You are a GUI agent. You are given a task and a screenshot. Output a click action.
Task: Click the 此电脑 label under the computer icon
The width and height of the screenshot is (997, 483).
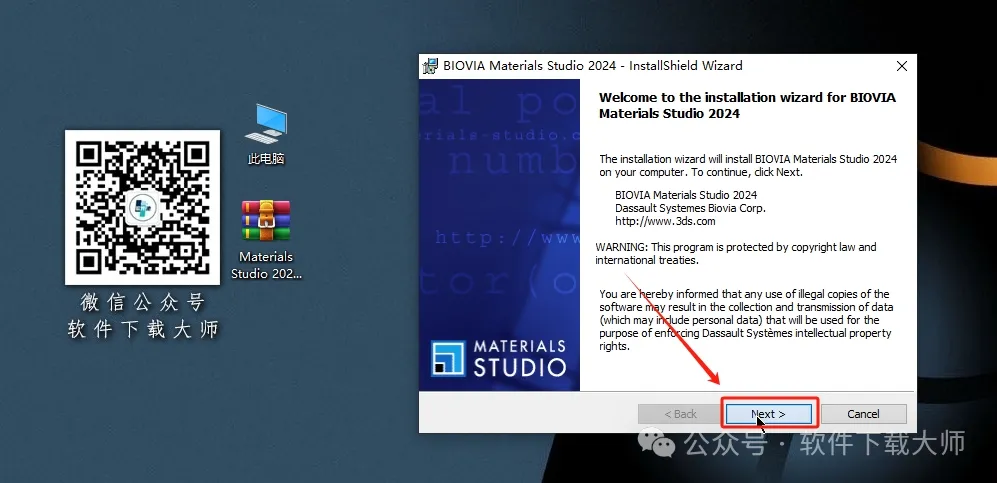point(266,159)
